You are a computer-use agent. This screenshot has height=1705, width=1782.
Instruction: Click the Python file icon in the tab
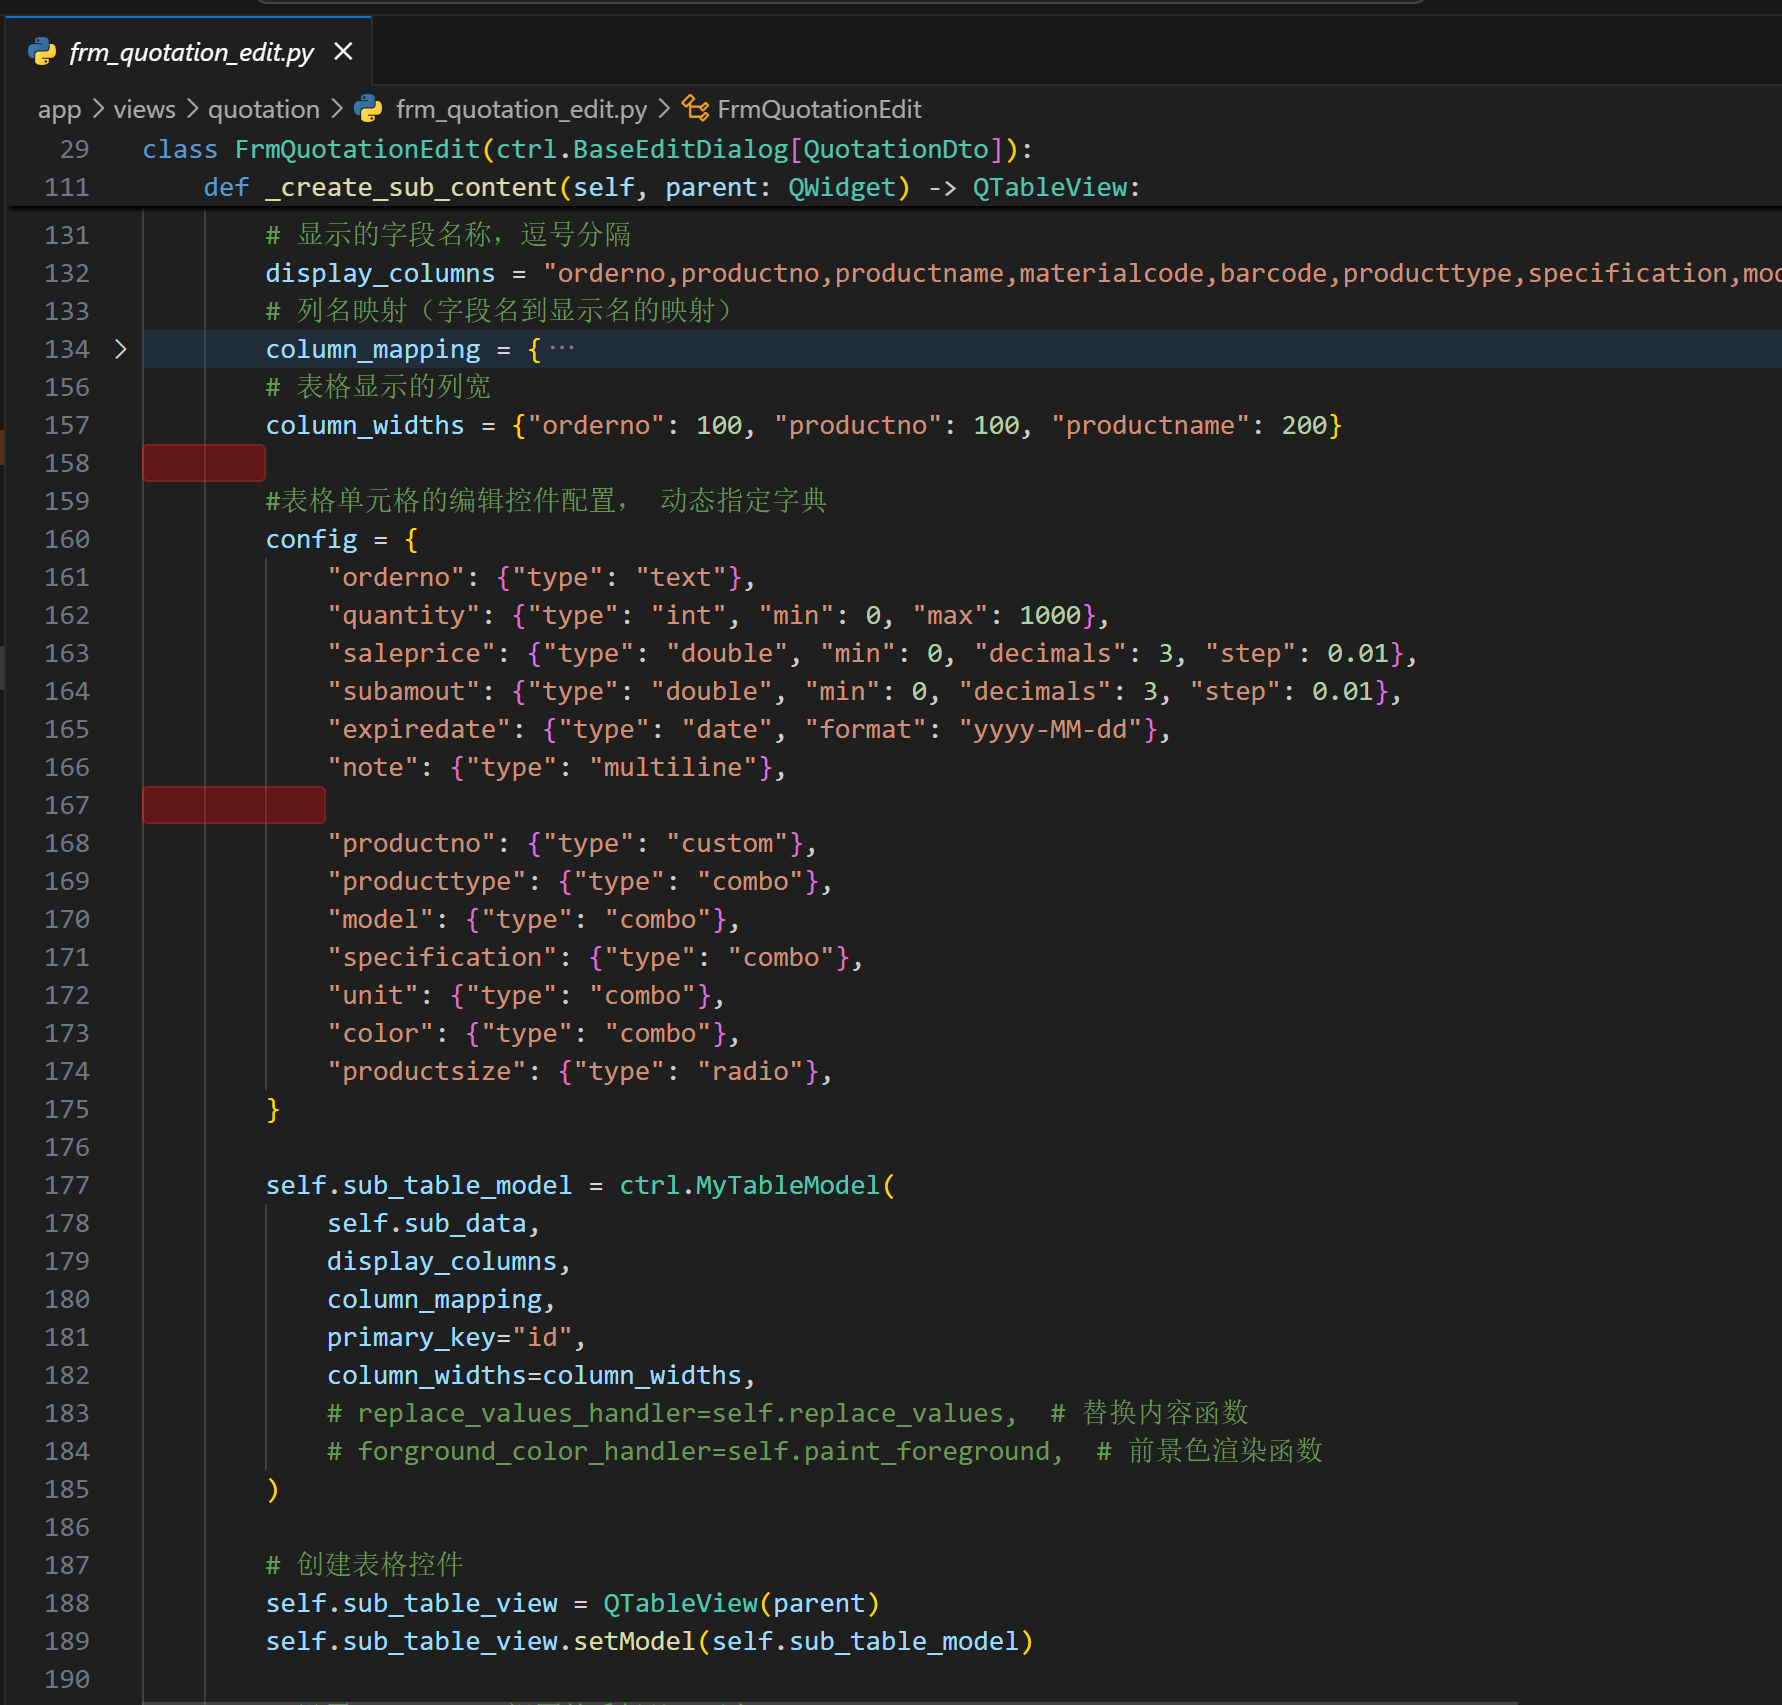[42, 51]
